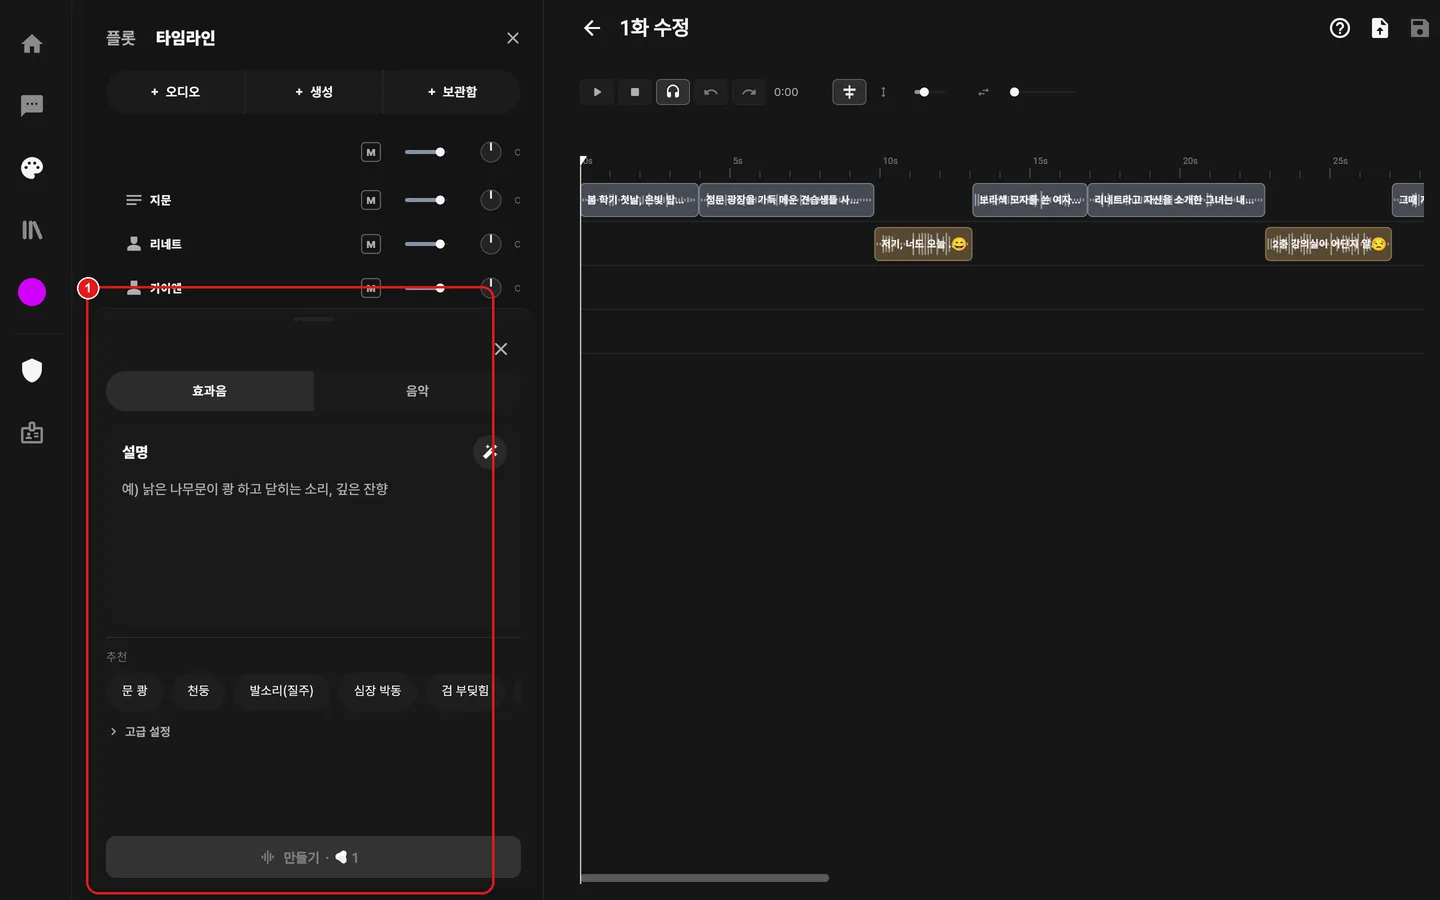Mute the top unnamed track
Image resolution: width=1440 pixels, height=900 pixels.
pos(371,152)
